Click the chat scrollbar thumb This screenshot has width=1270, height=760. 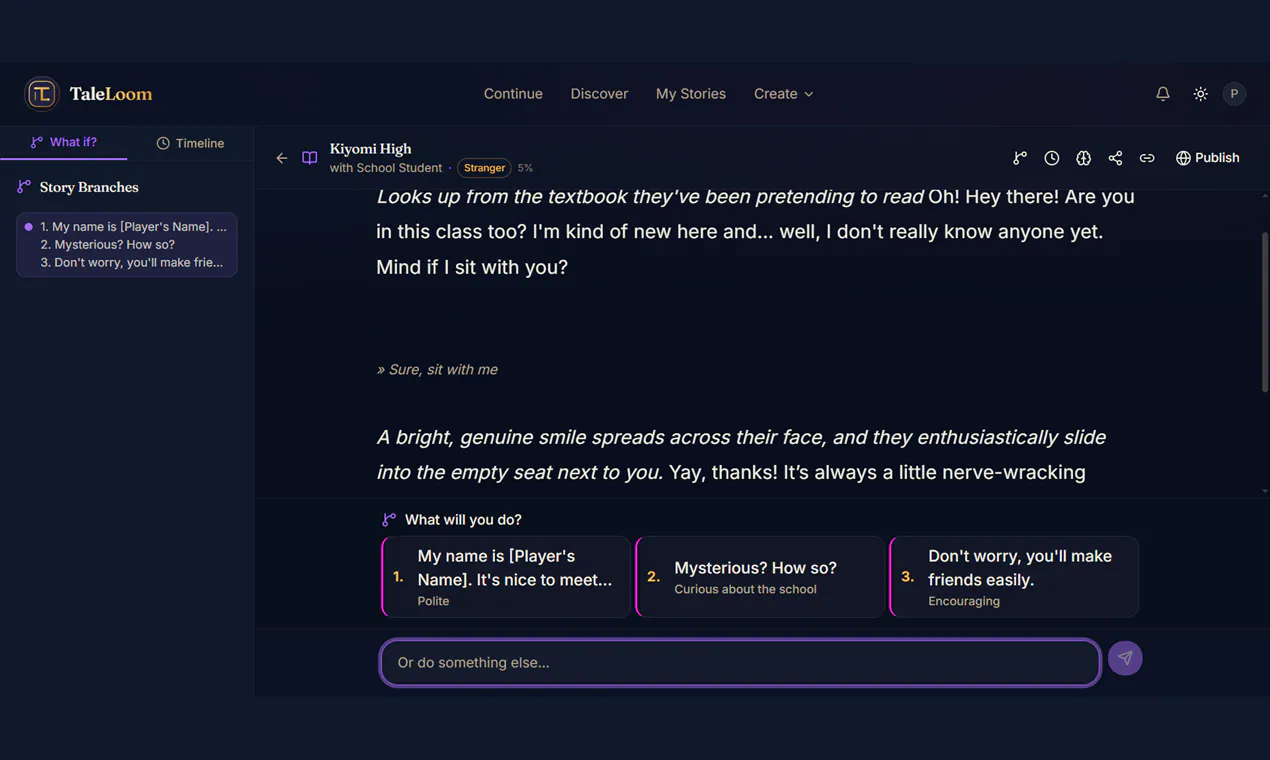coord(1265,312)
